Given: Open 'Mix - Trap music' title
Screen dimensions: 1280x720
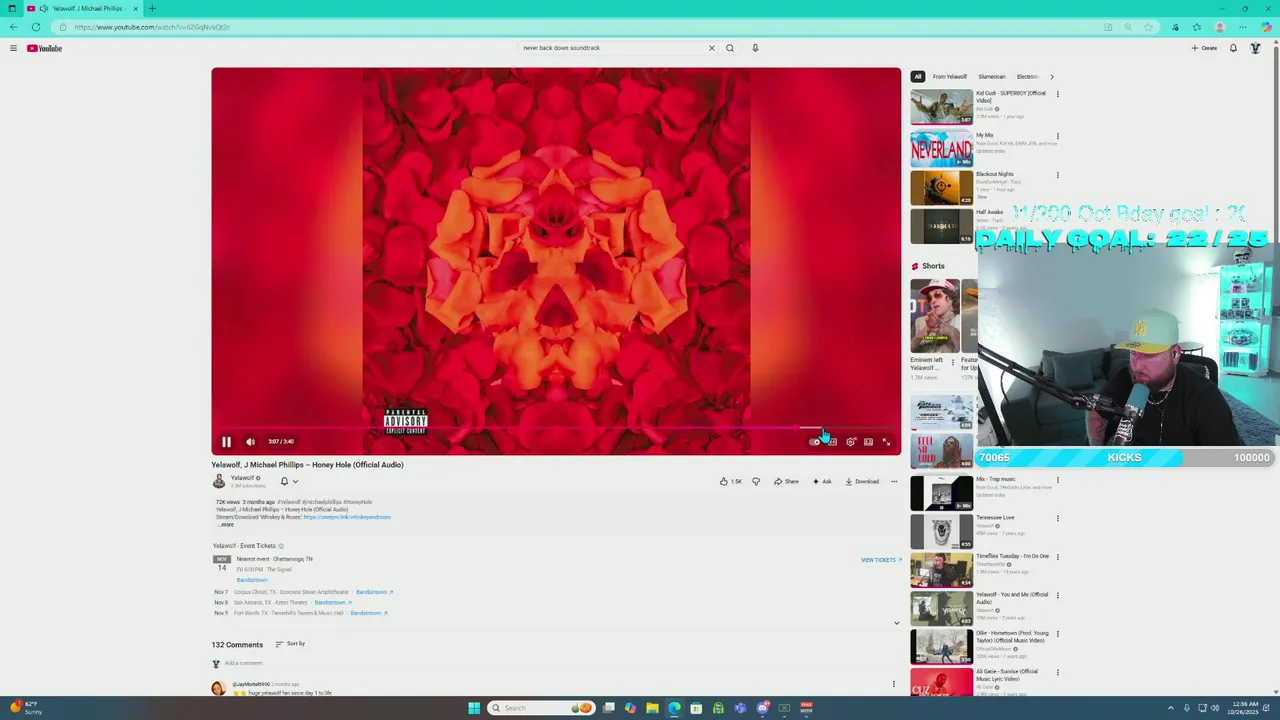Looking at the screenshot, I should point(996,479).
